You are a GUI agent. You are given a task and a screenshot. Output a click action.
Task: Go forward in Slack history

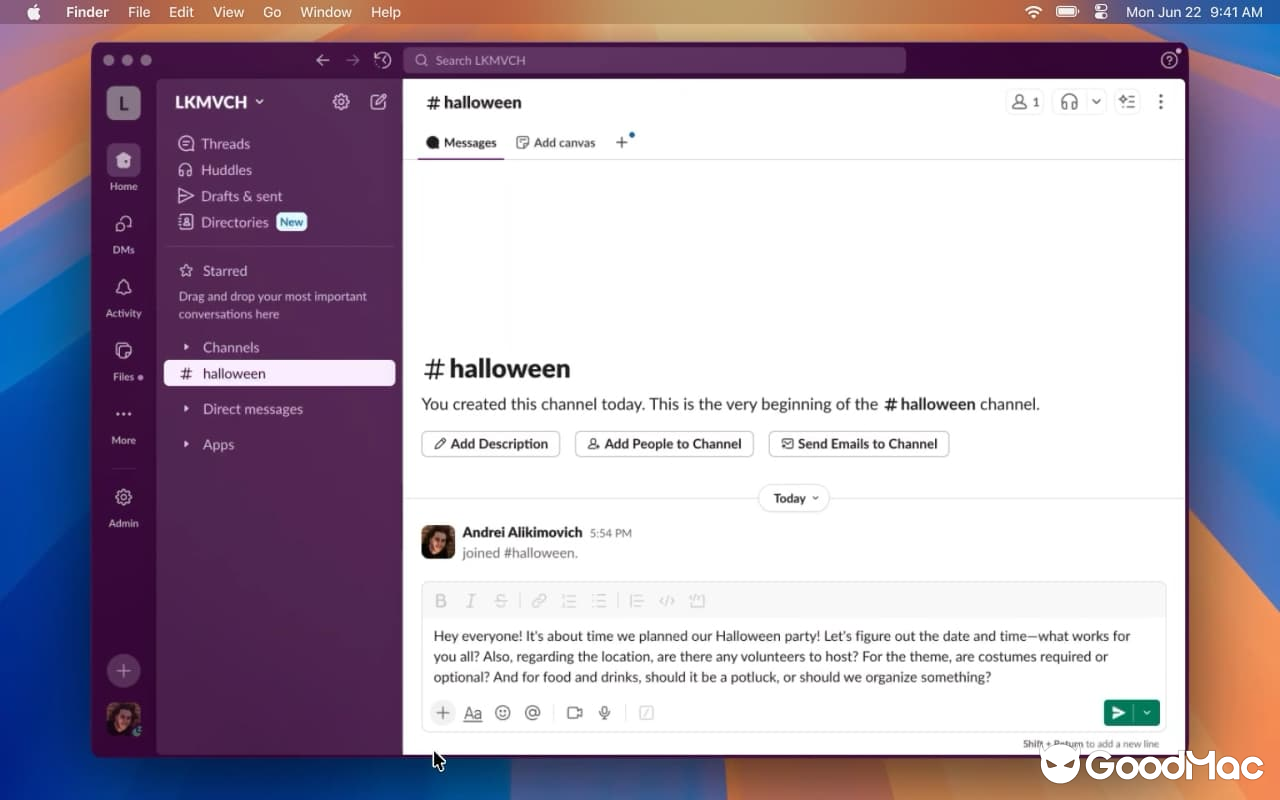[352, 60]
